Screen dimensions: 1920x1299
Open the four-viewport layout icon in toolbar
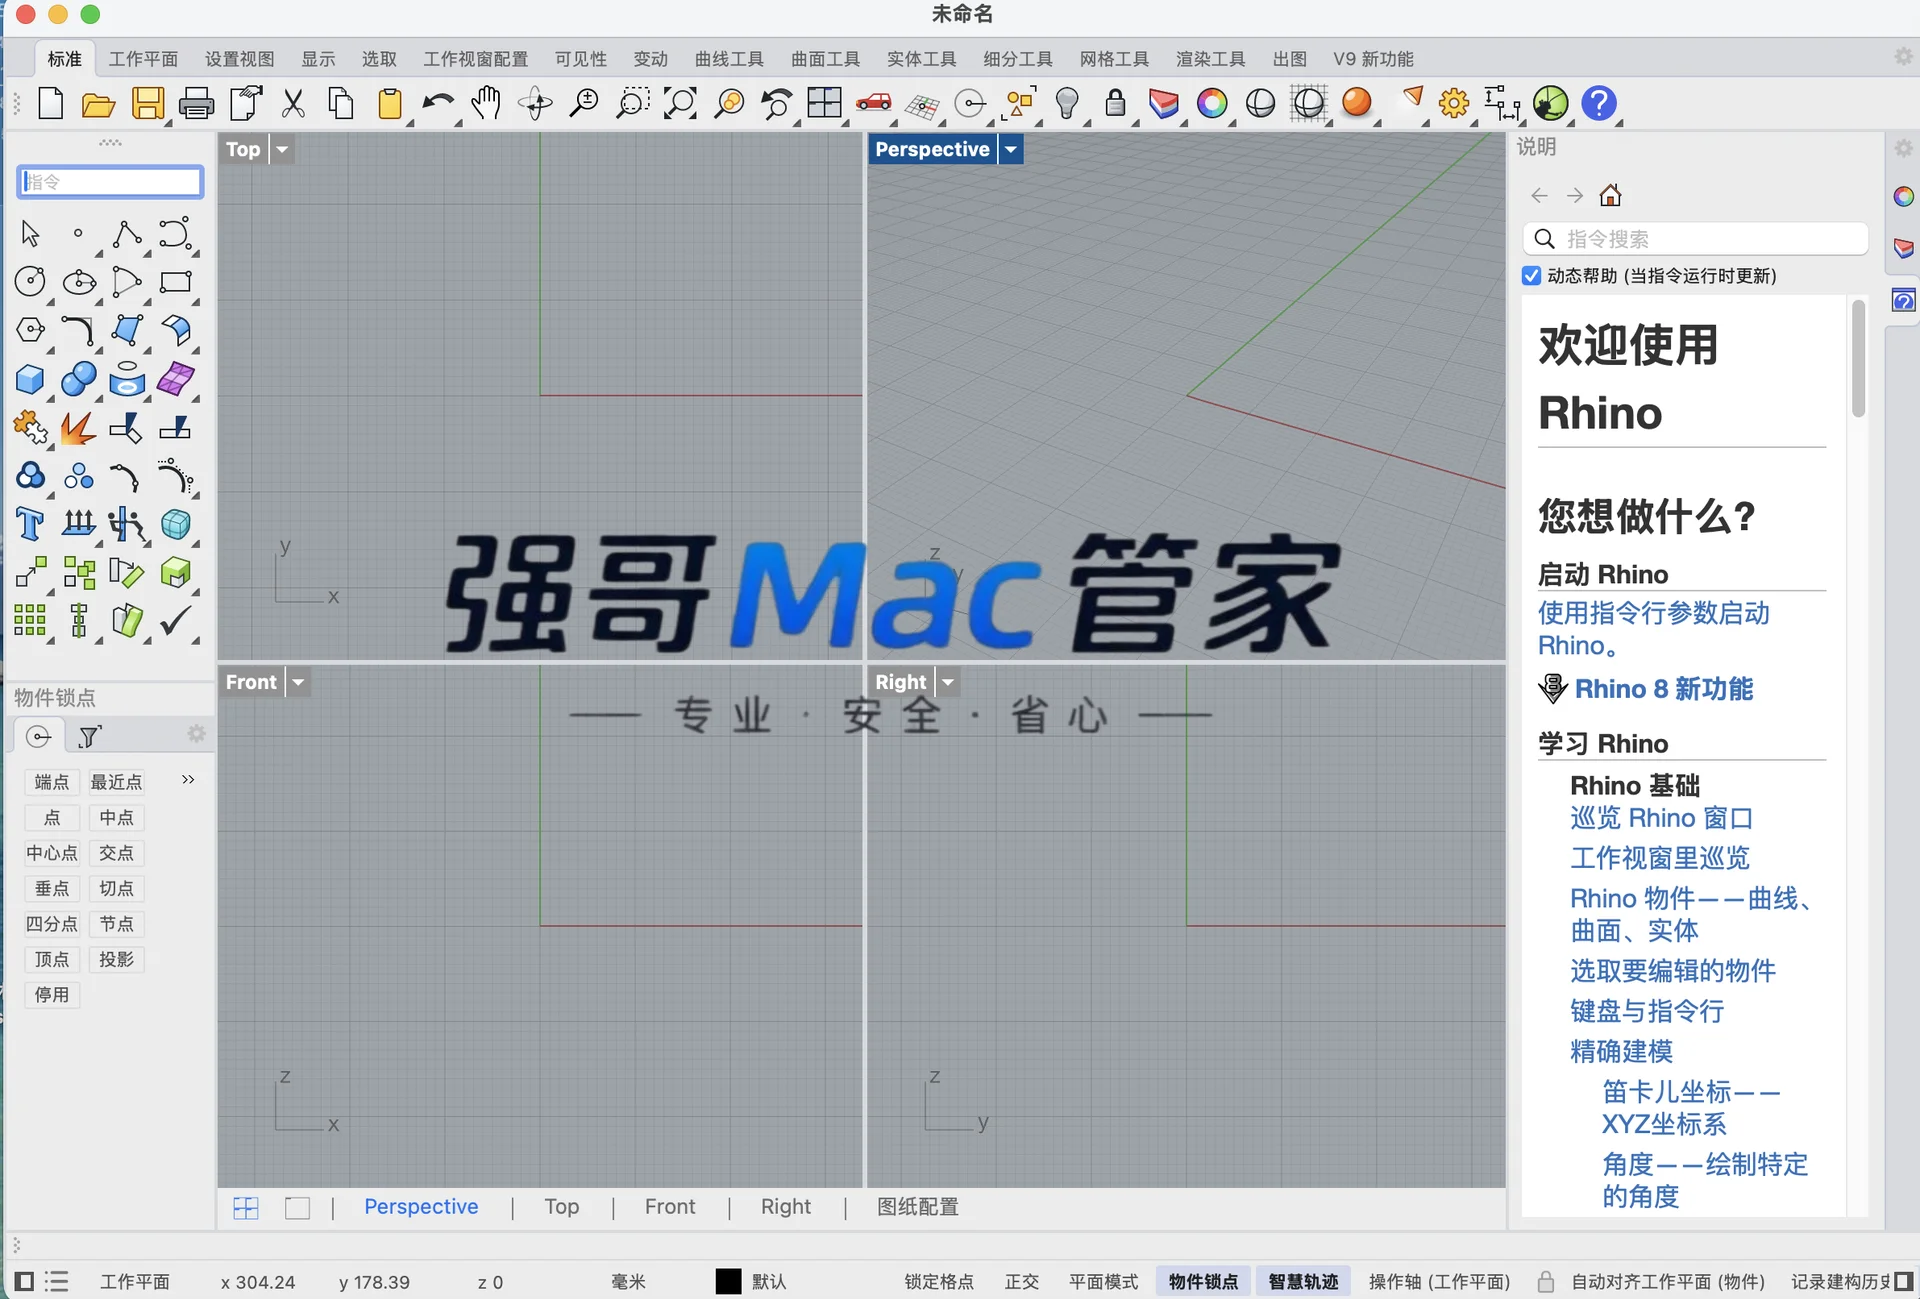(x=824, y=103)
